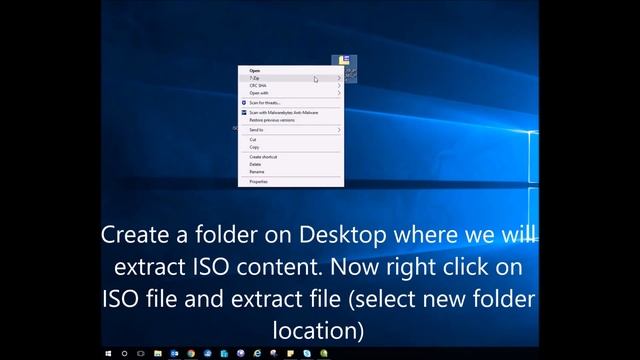Expand the 7-Zip submenu
The image size is (640, 360).
click(x=291, y=78)
